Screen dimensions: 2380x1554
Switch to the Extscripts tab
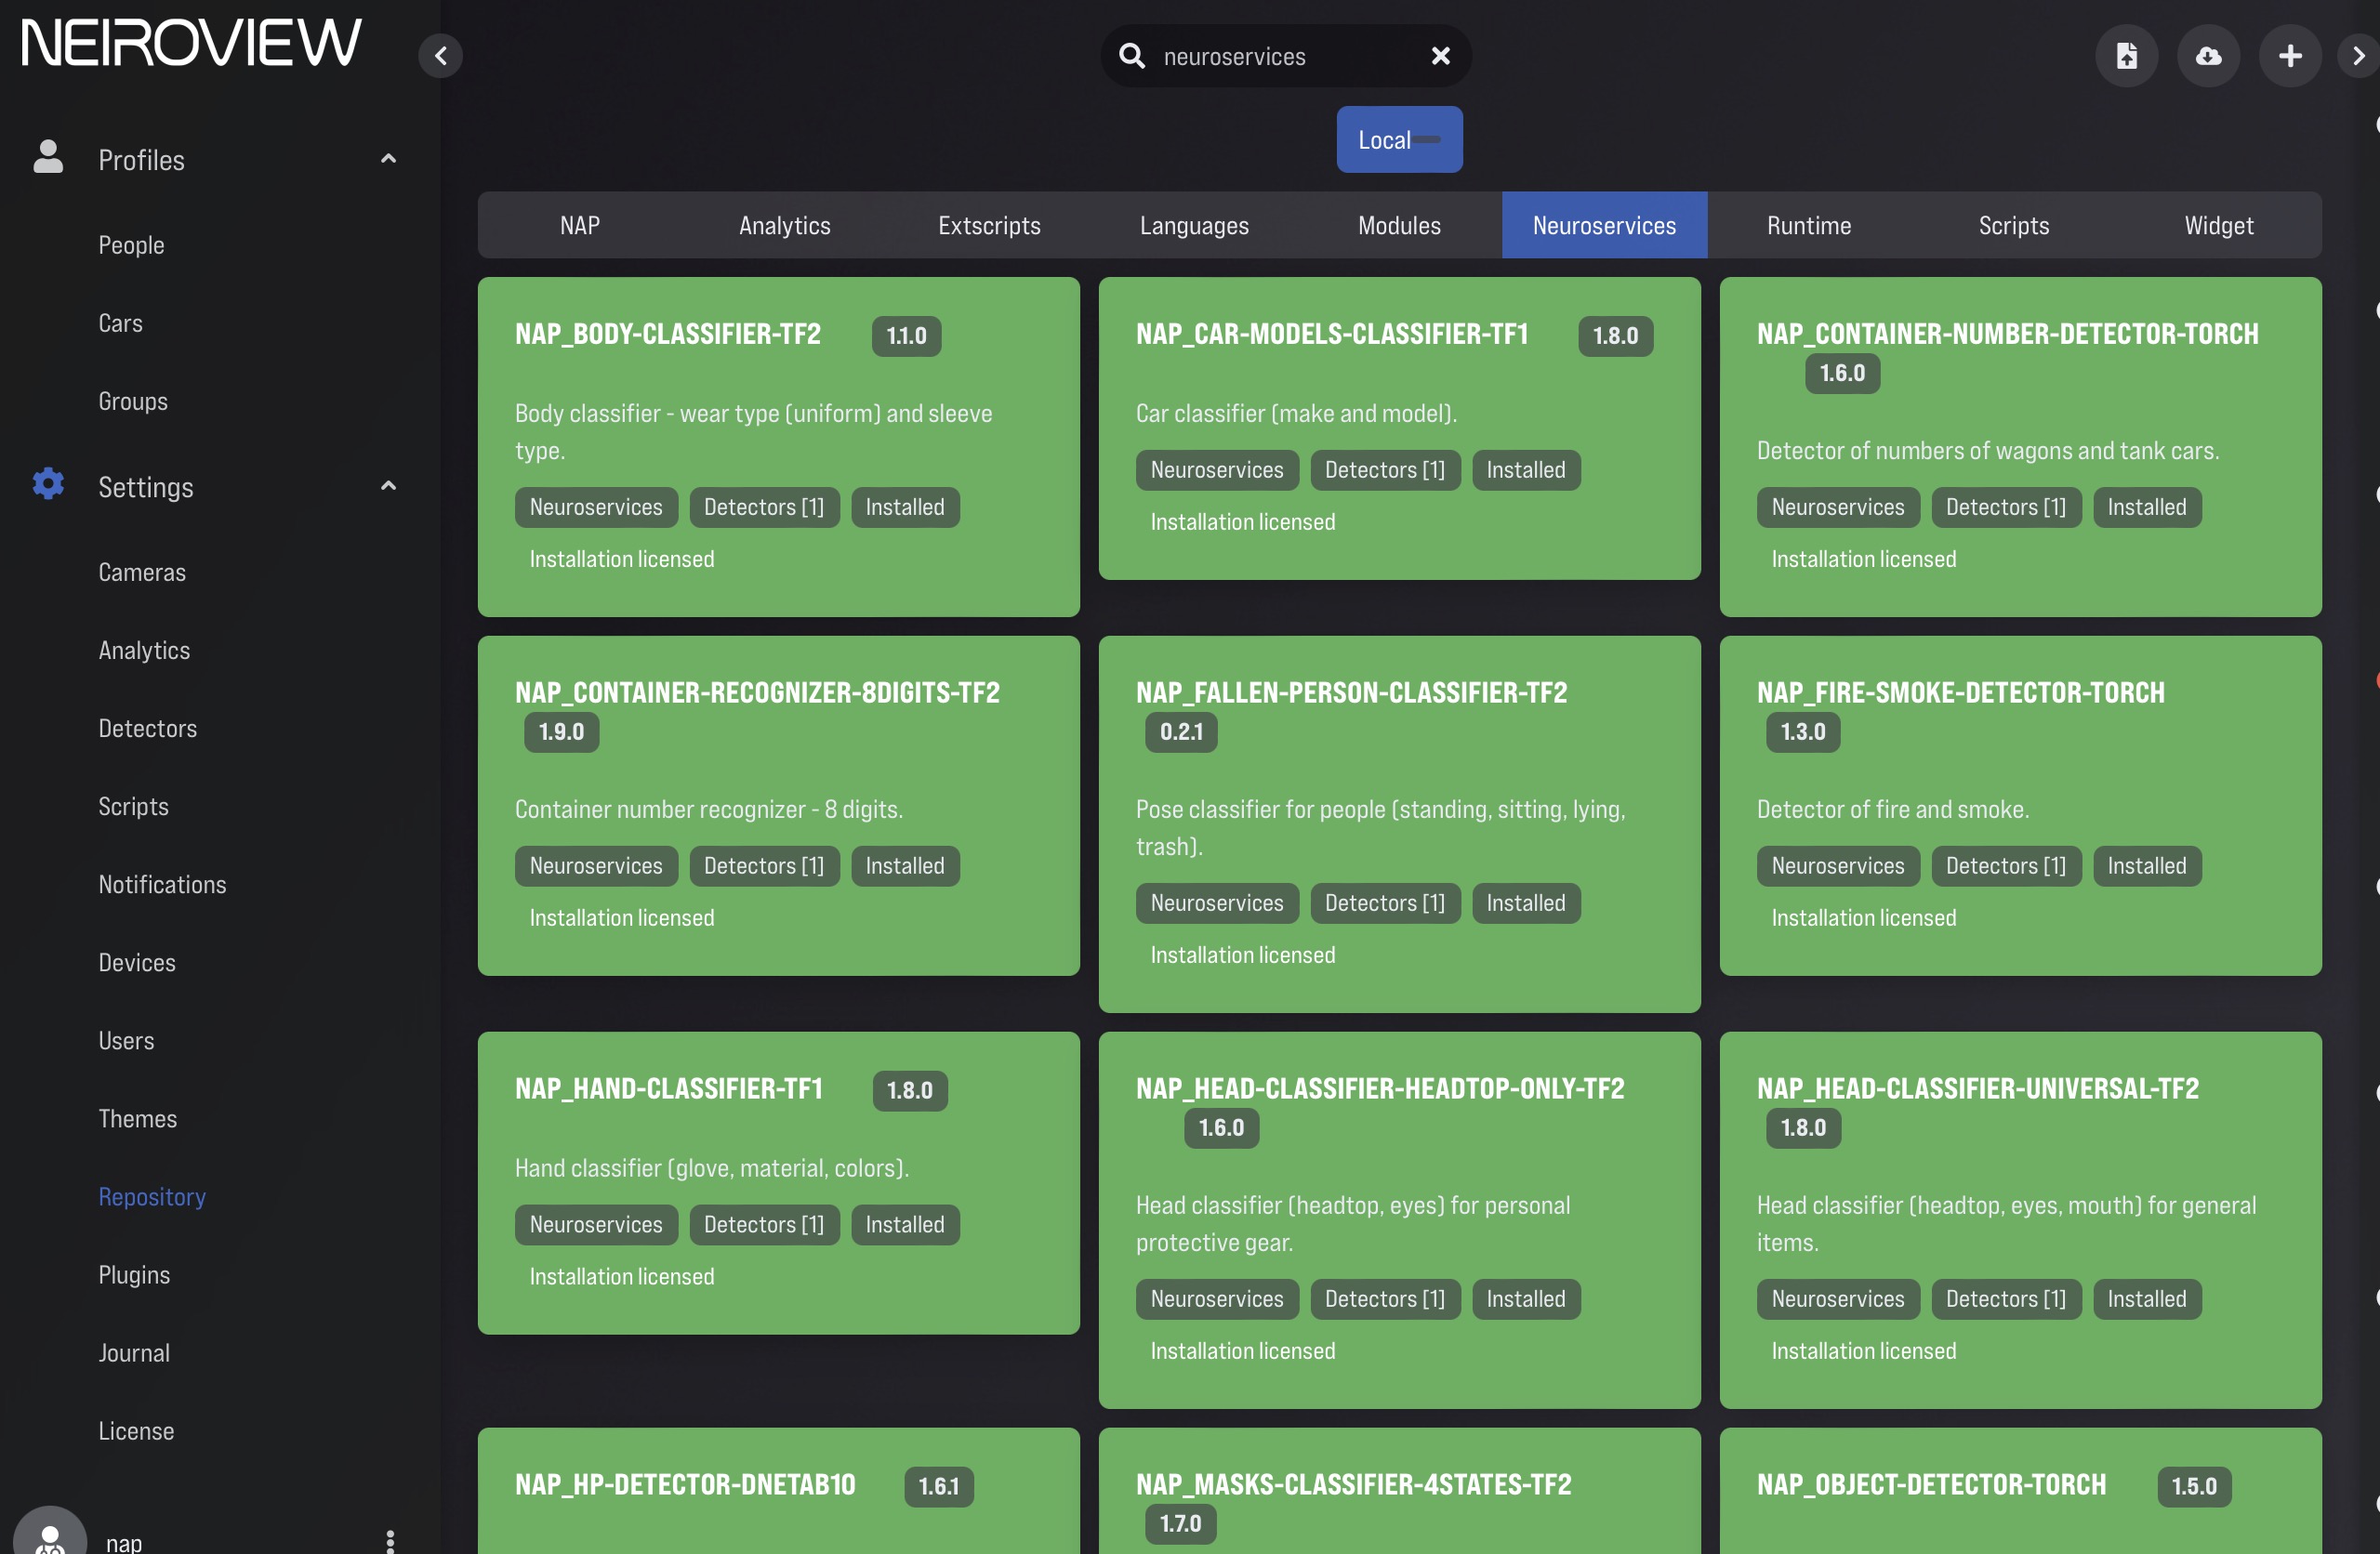click(x=990, y=226)
